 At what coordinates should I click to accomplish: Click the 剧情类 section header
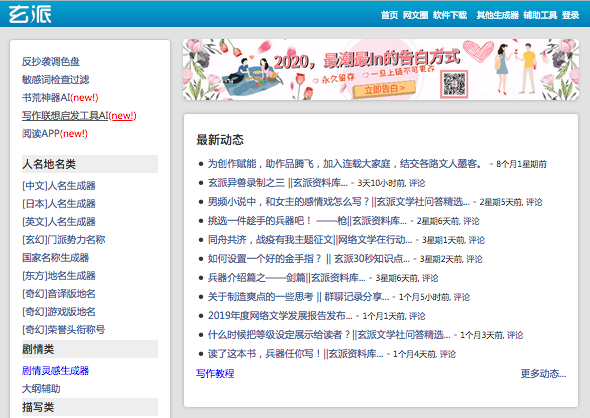pyautogui.click(x=90, y=349)
